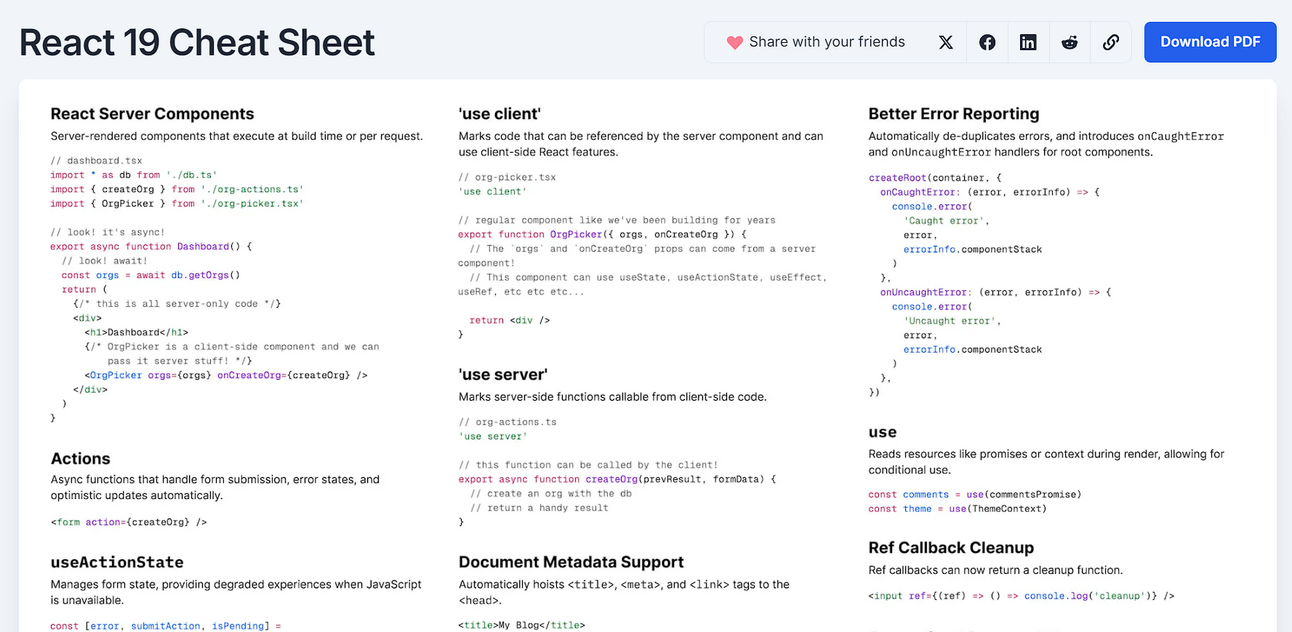Click the Document Metadata Support heading
The width and height of the screenshot is (1292, 632).
click(571, 562)
